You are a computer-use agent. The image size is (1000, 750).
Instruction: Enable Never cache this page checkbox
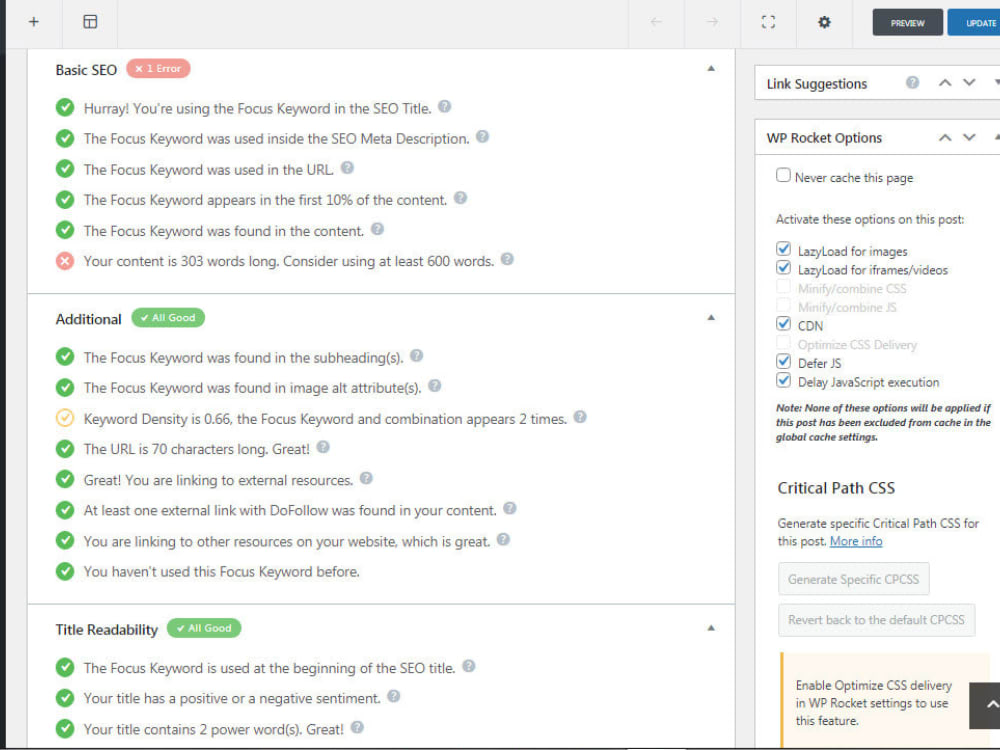tap(783, 175)
